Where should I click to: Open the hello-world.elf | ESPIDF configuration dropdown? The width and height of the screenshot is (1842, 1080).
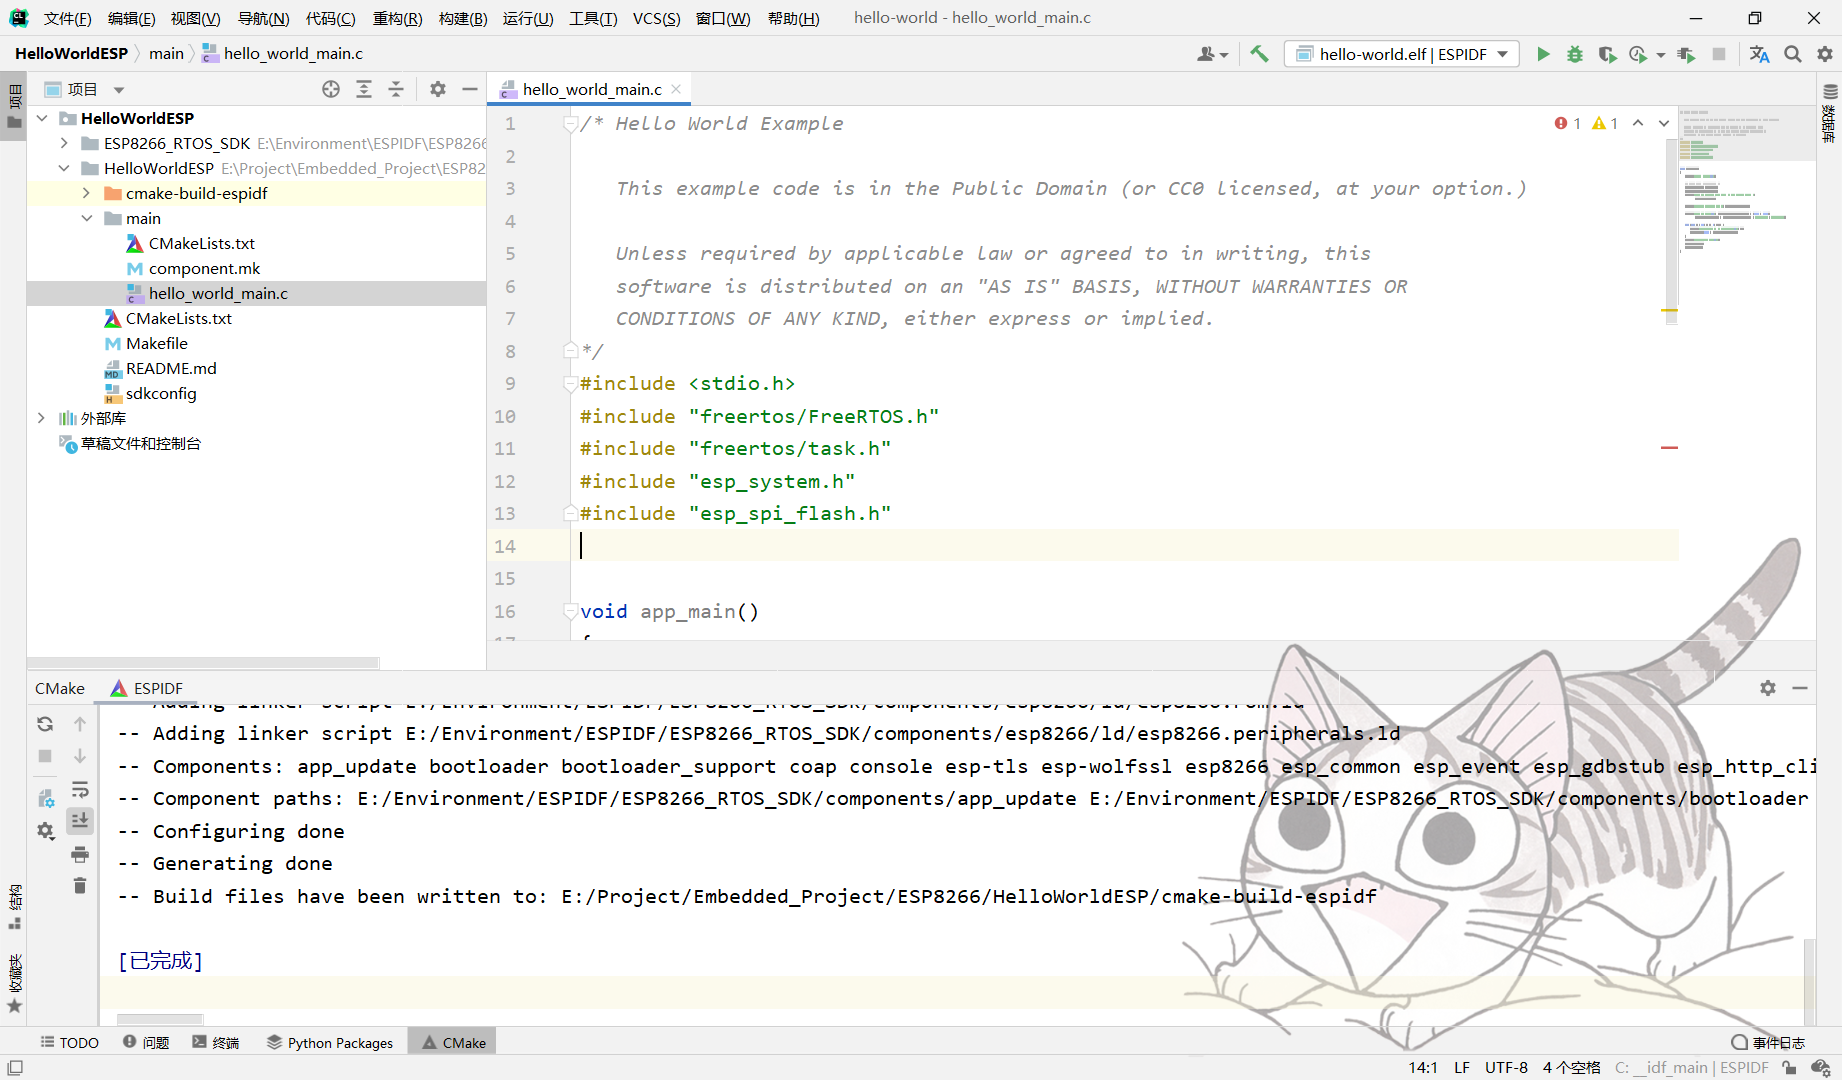click(x=1400, y=54)
